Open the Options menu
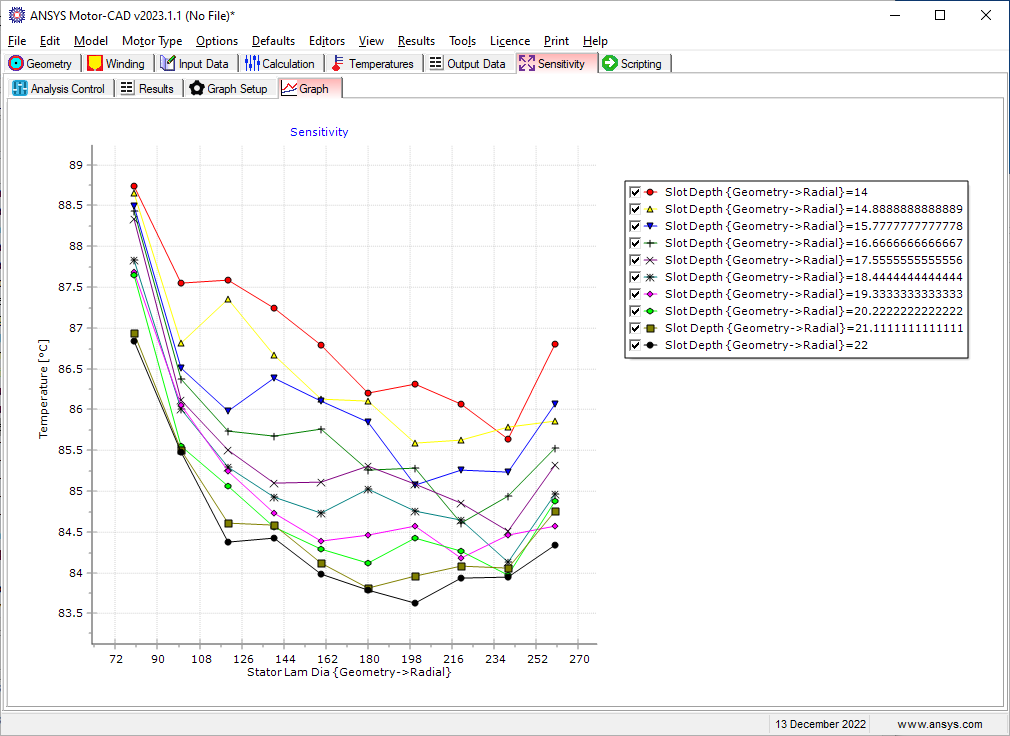This screenshot has width=1010, height=736. (217, 41)
